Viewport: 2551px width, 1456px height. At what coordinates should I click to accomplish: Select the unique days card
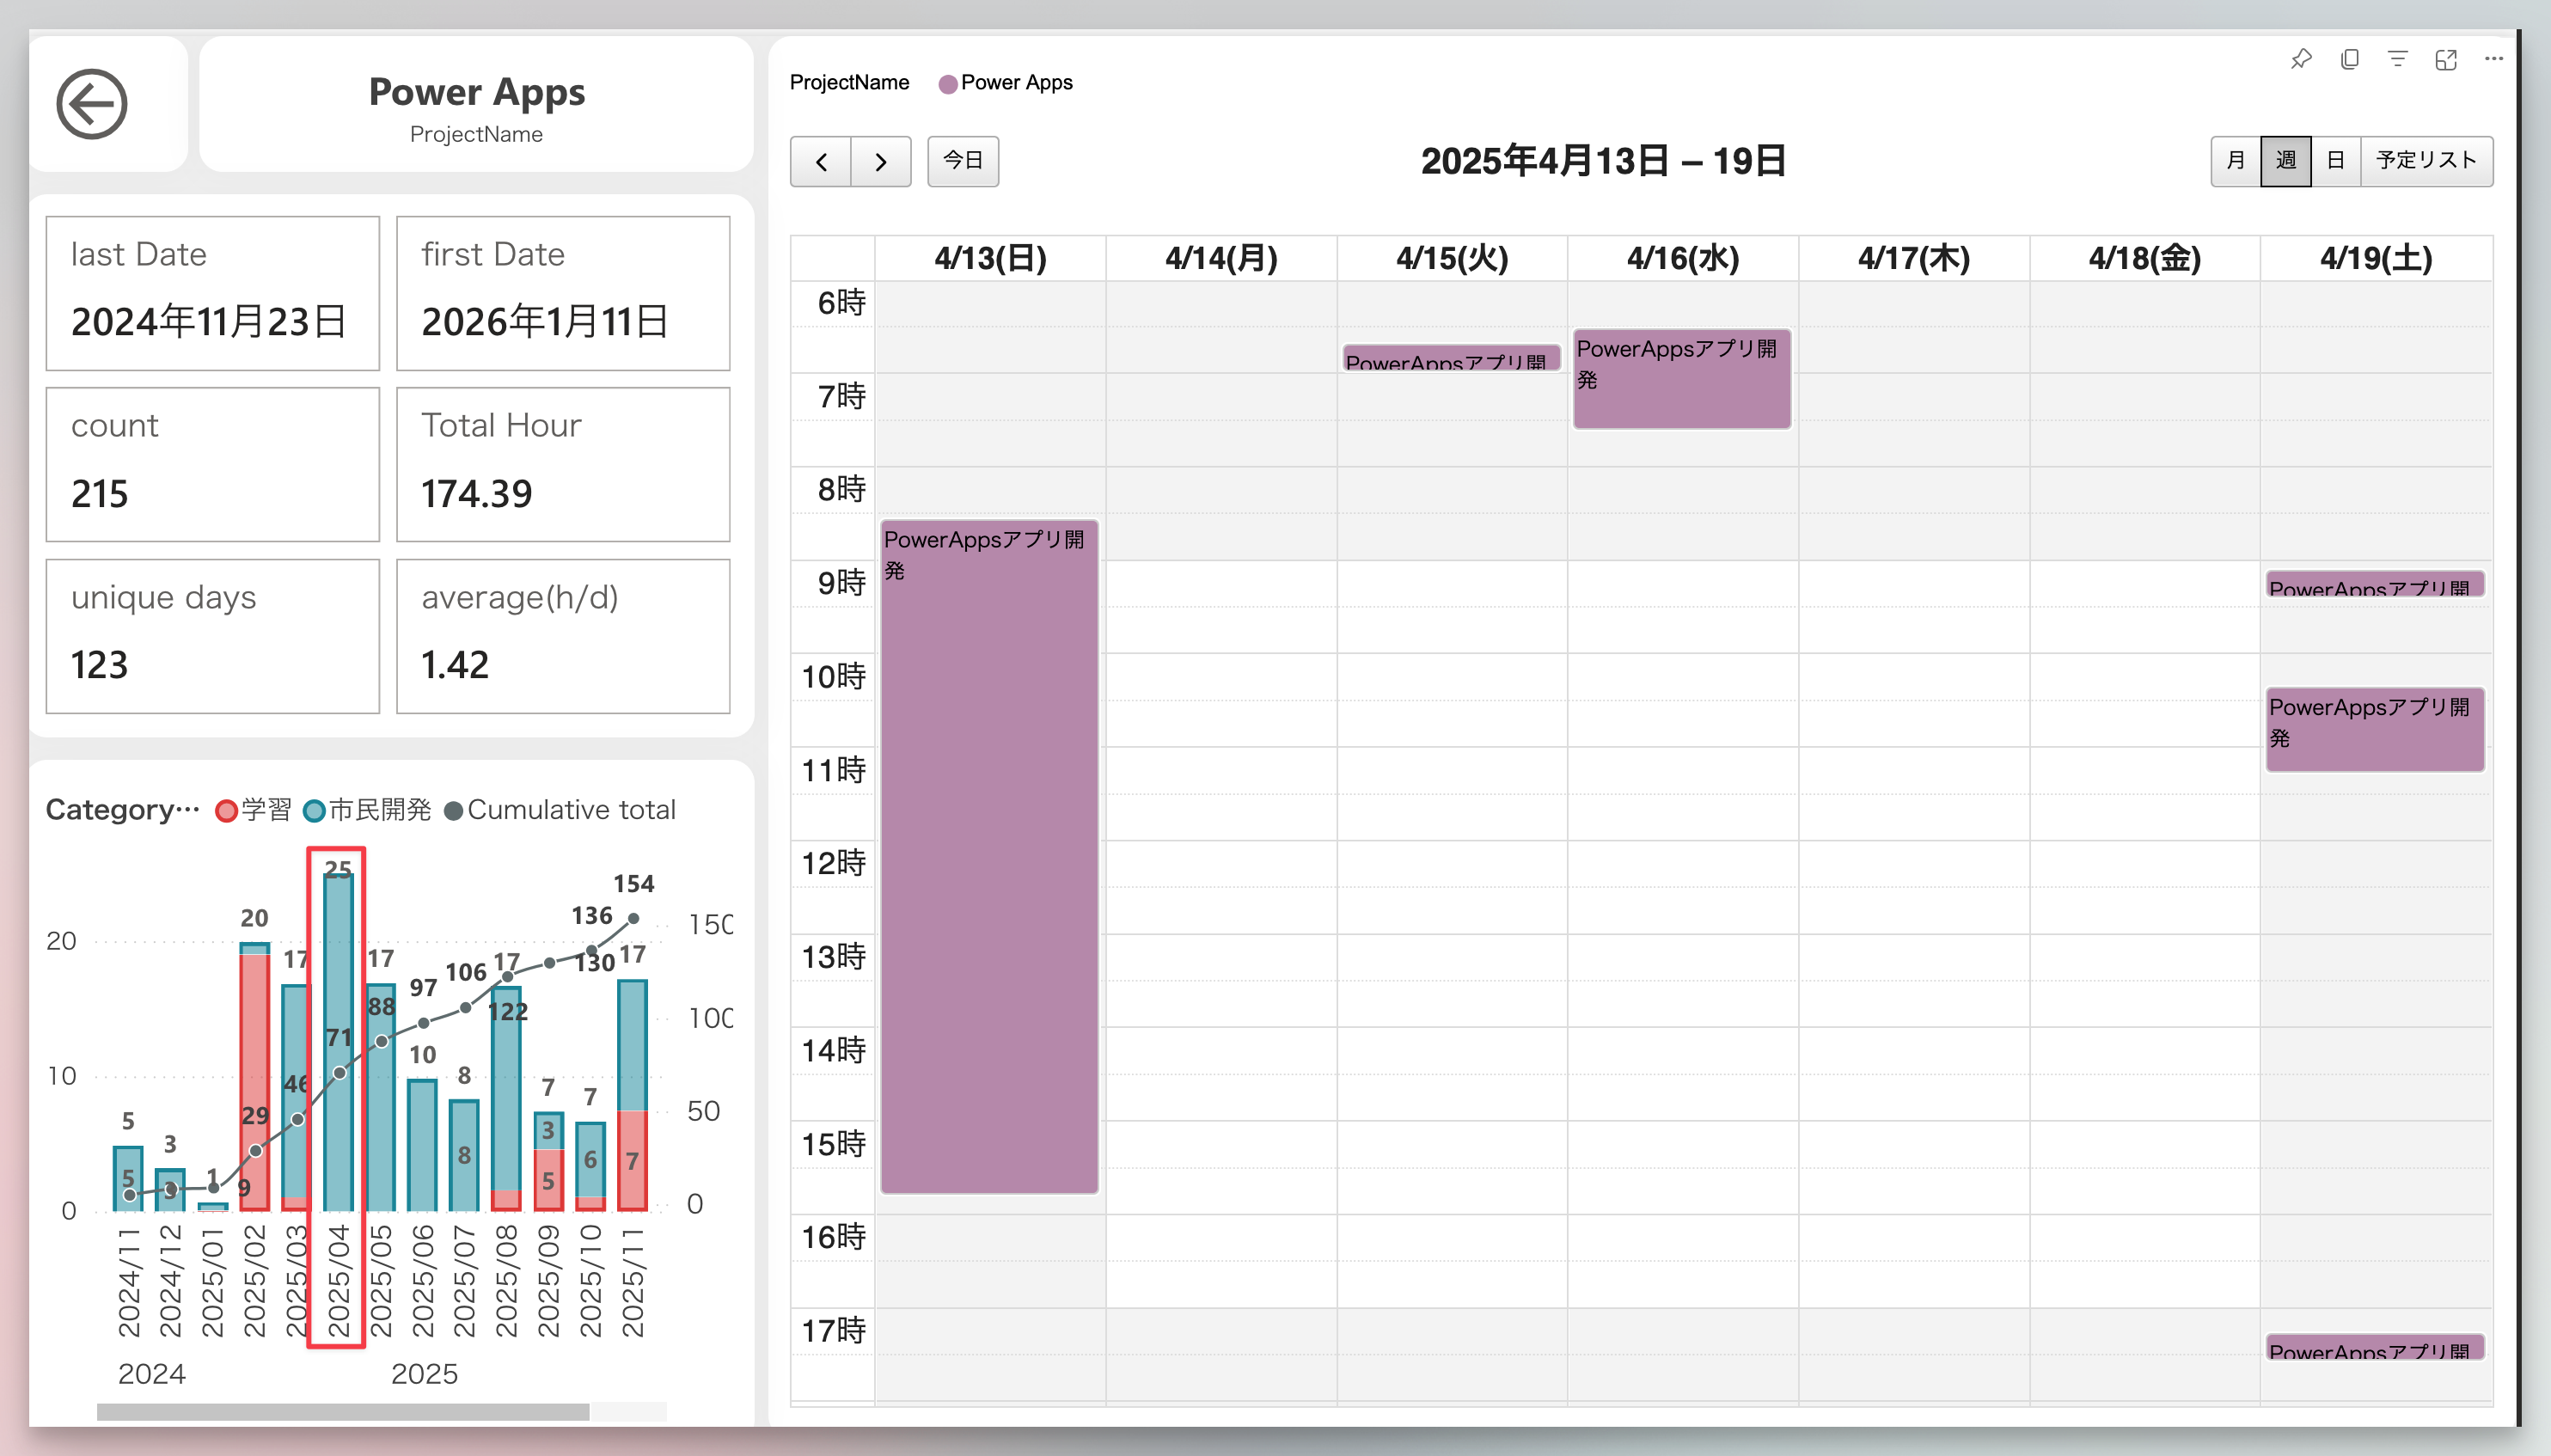213,636
